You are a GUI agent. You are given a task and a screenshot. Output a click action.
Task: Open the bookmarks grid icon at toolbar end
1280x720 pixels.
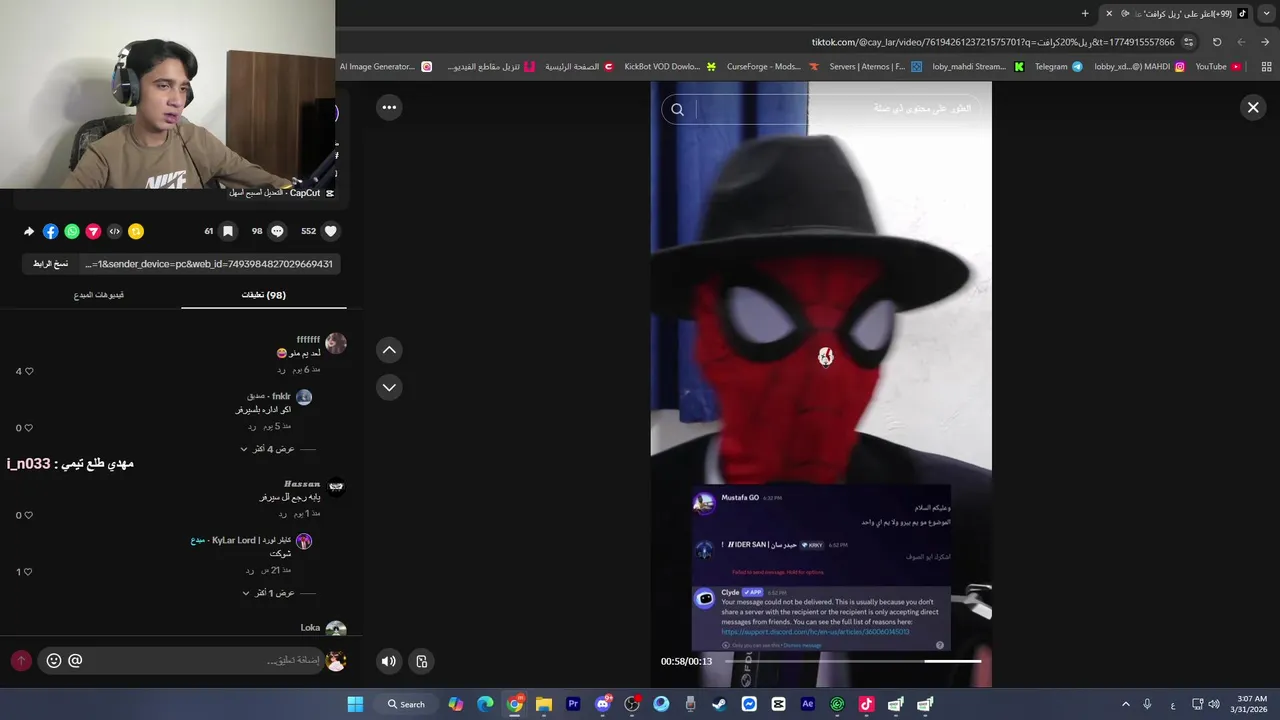[x=1266, y=67]
